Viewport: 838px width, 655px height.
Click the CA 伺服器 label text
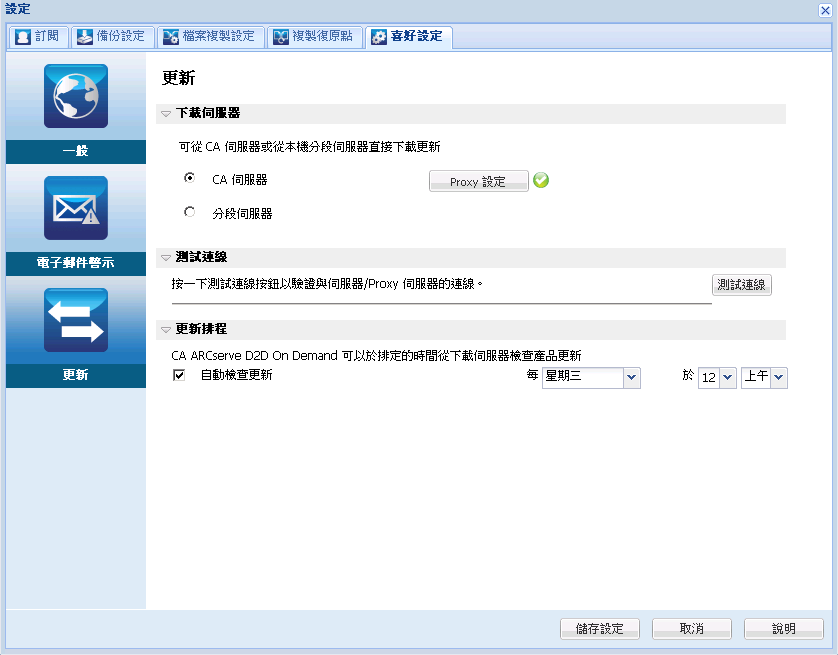tap(239, 180)
